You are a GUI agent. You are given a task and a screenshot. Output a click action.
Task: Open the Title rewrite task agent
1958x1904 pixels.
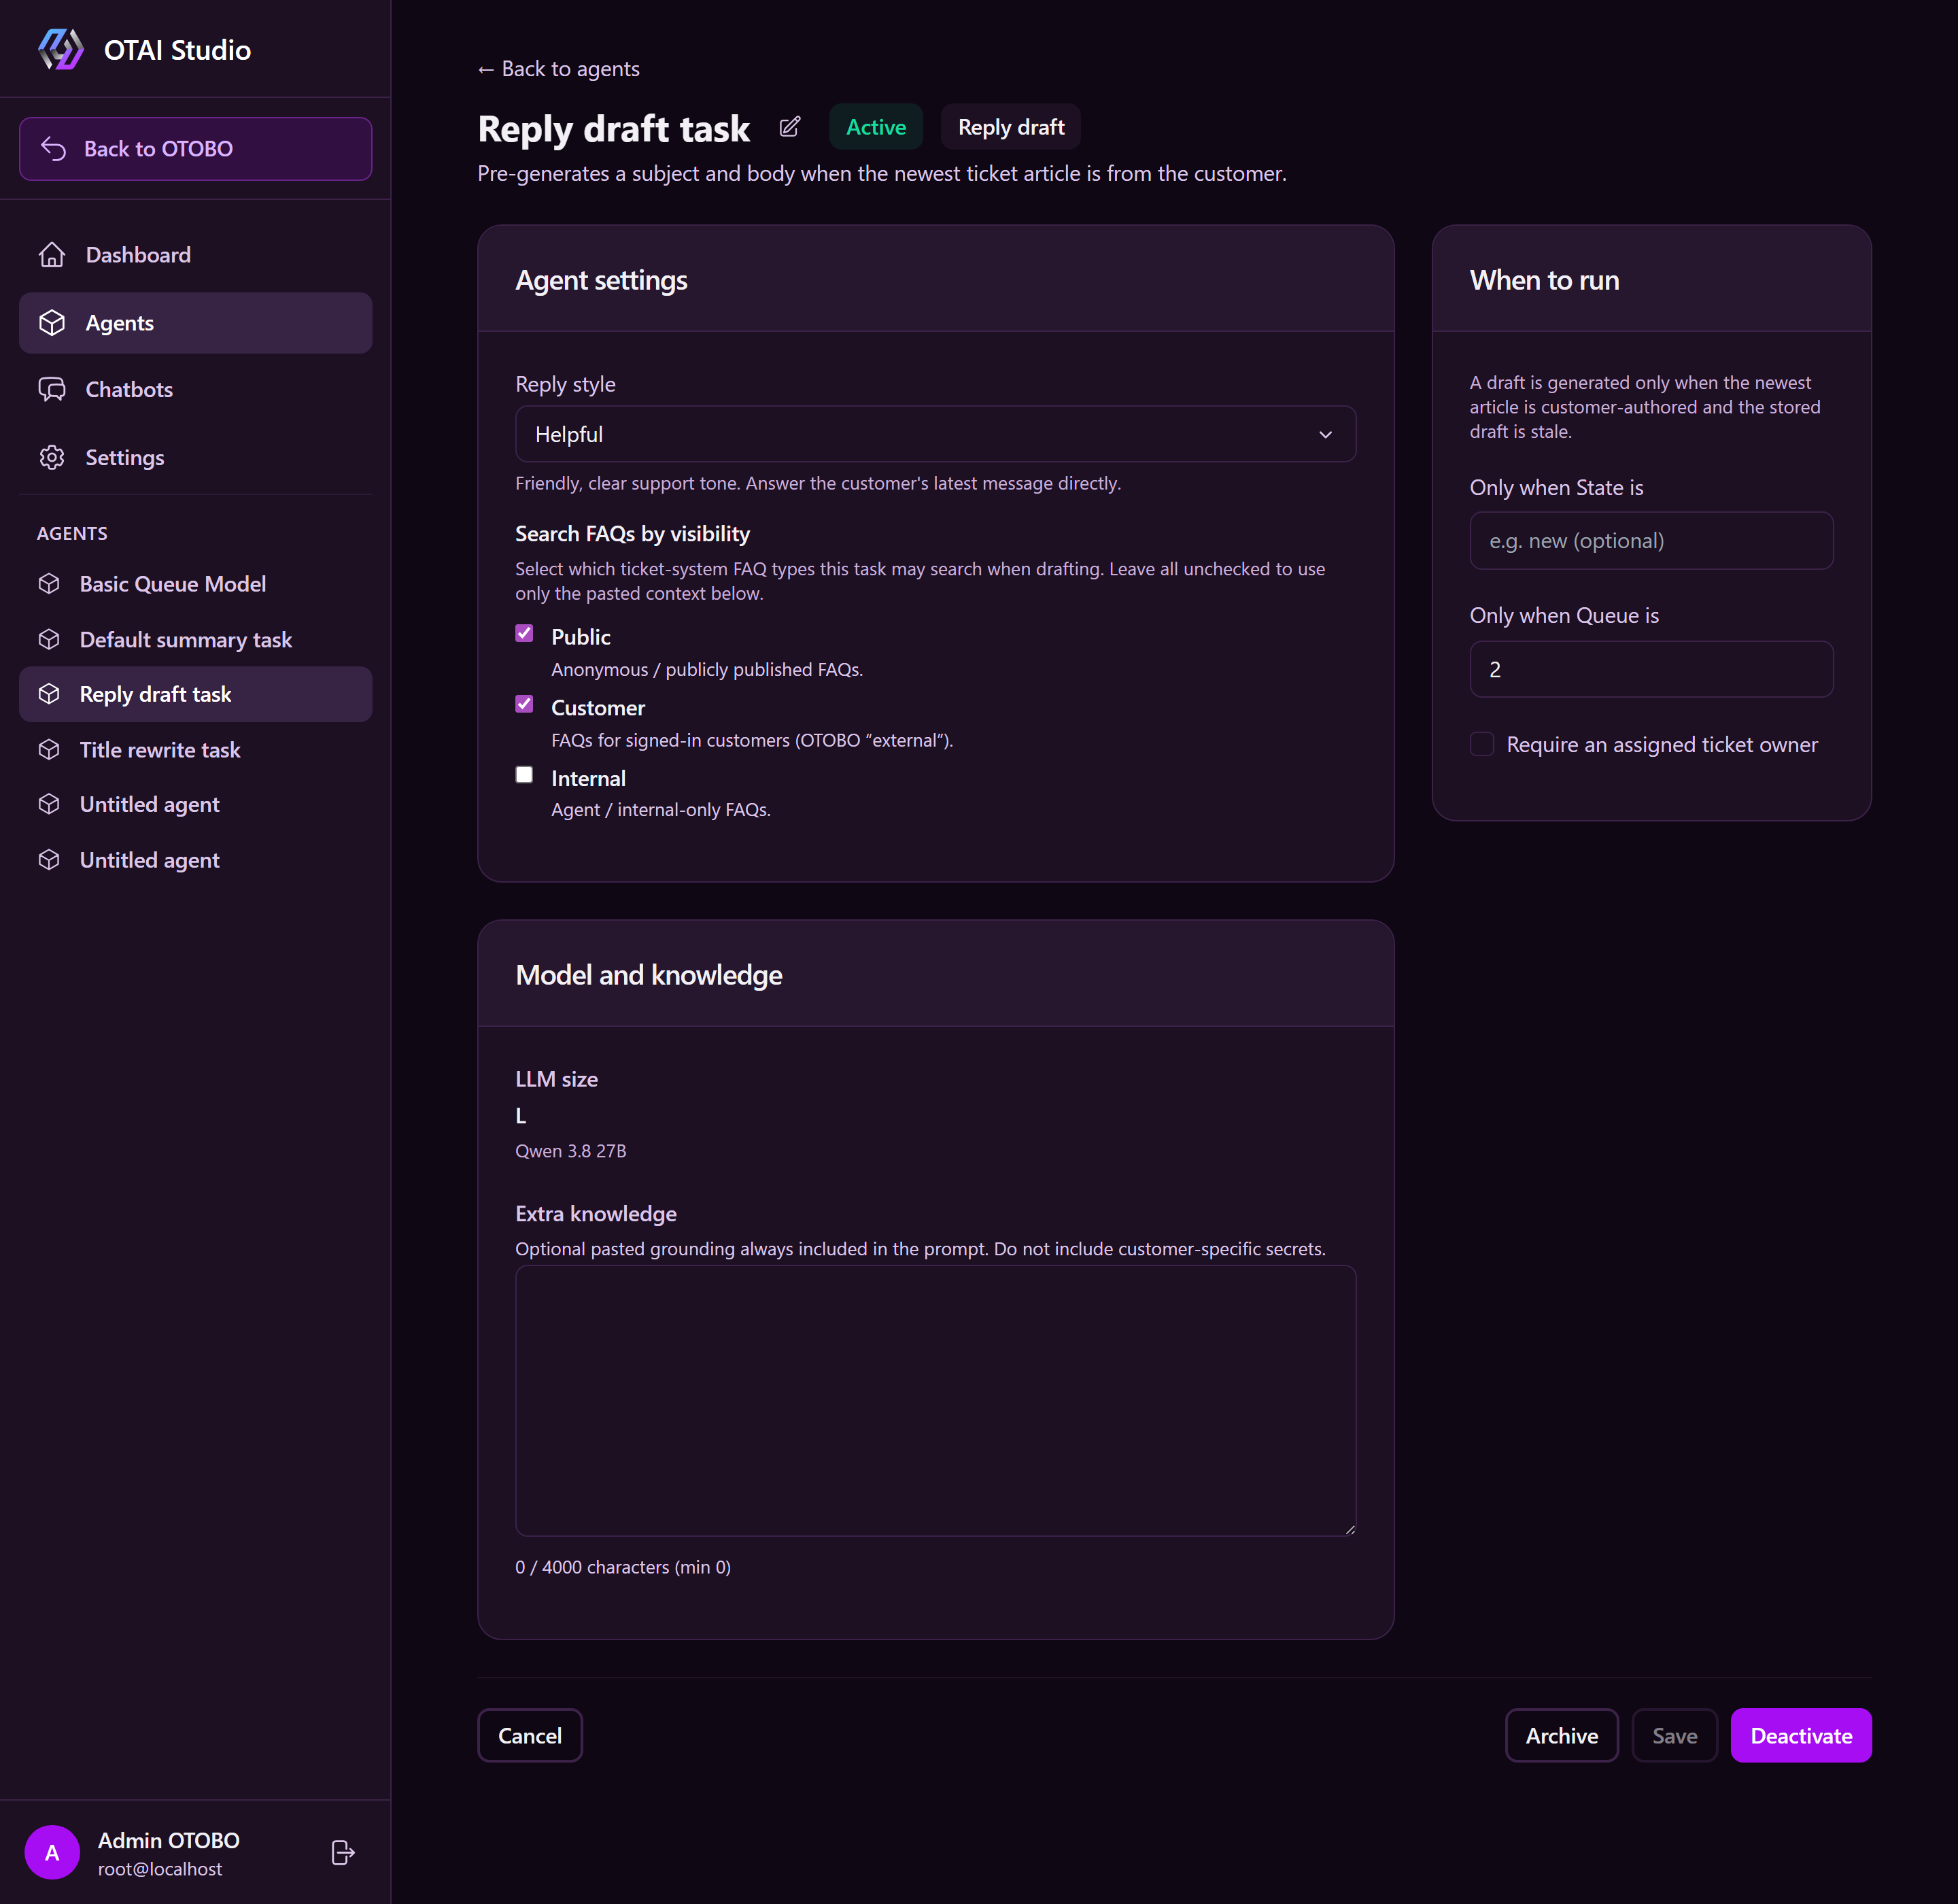point(195,750)
